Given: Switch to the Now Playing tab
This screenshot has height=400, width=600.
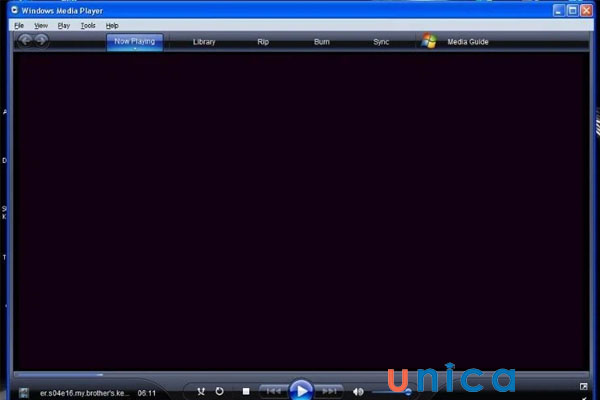Looking at the screenshot, I should (135, 42).
